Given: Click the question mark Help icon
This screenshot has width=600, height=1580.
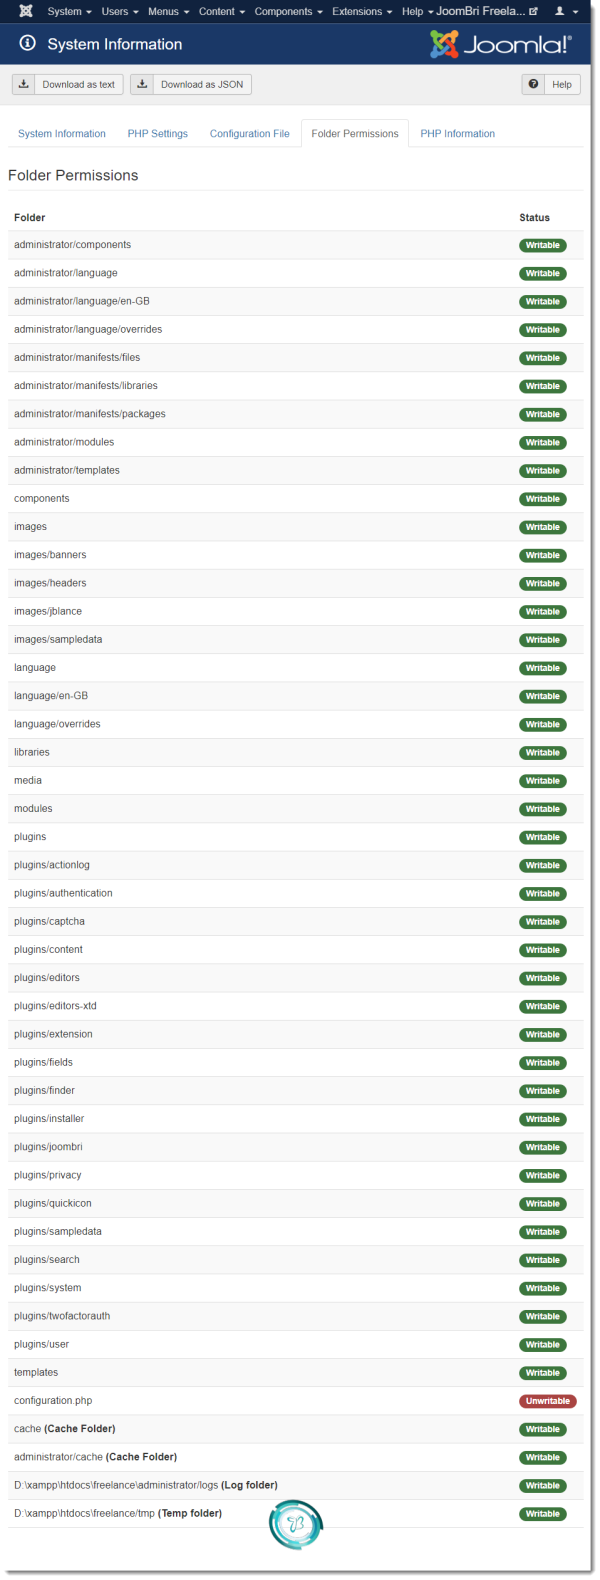Looking at the screenshot, I should (534, 84).
